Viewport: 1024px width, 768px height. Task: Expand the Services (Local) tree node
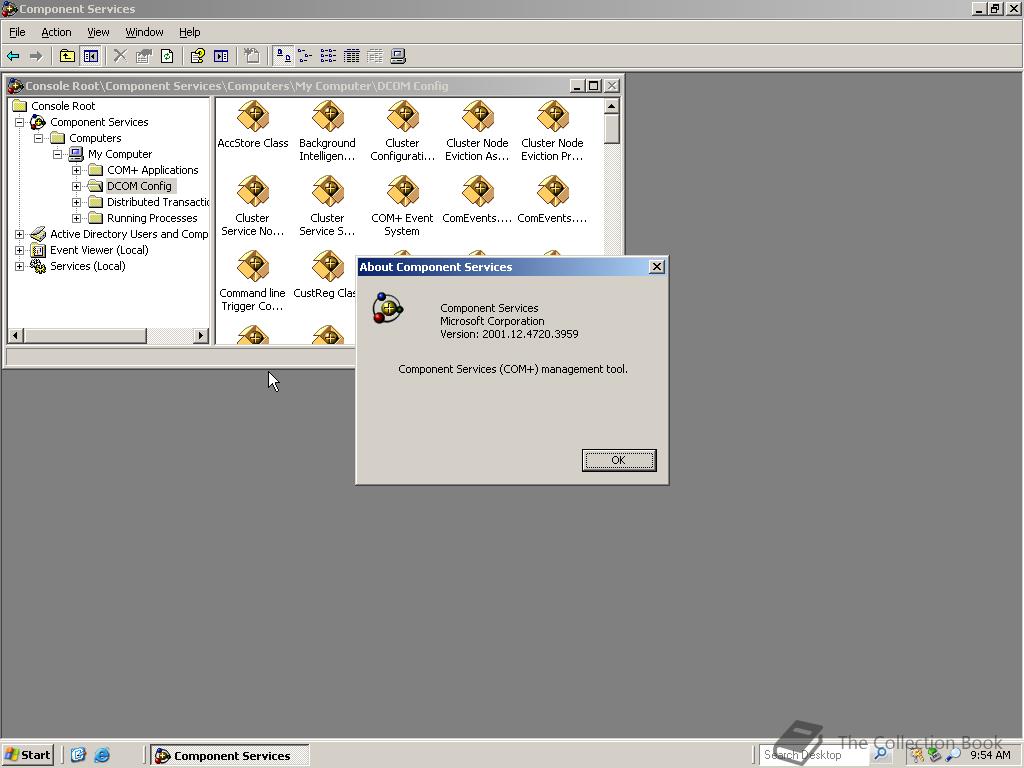coord(20,266)
